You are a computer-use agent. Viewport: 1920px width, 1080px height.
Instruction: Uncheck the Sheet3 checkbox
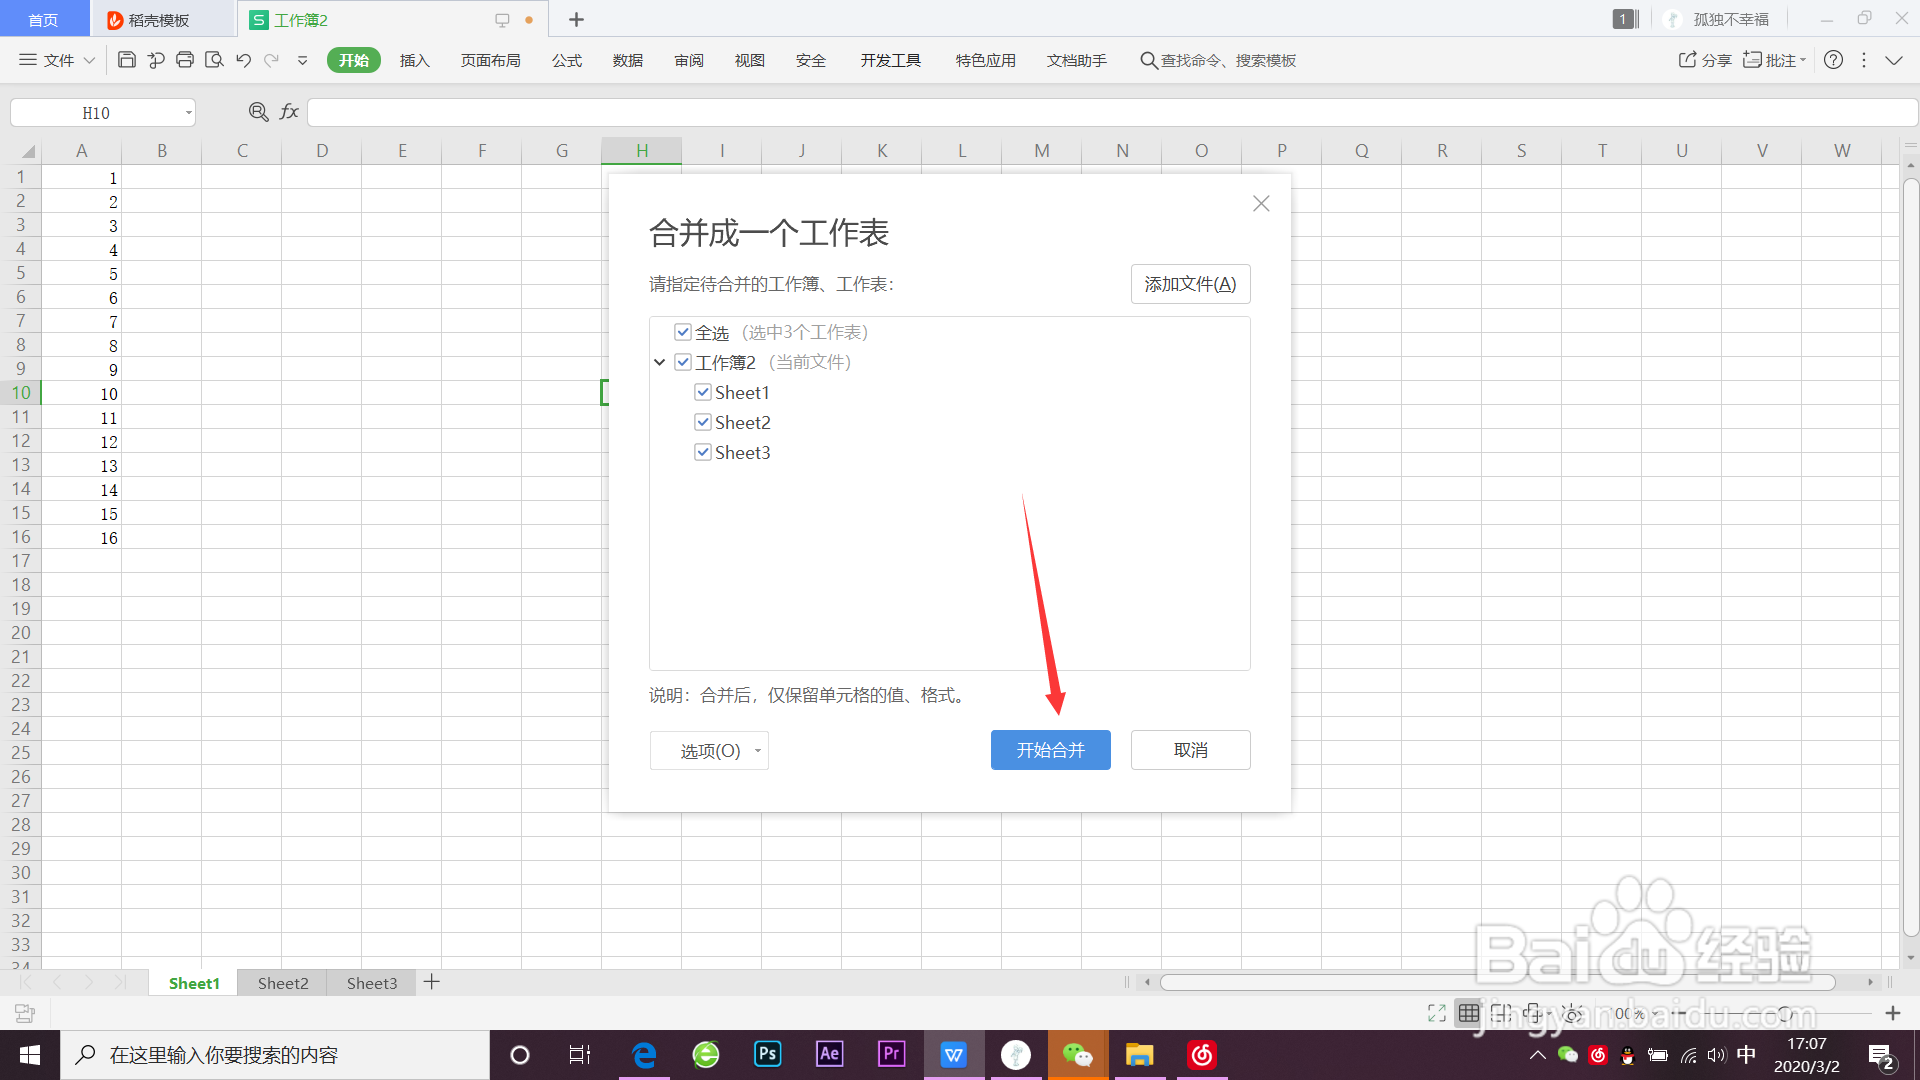click(703, 452)
